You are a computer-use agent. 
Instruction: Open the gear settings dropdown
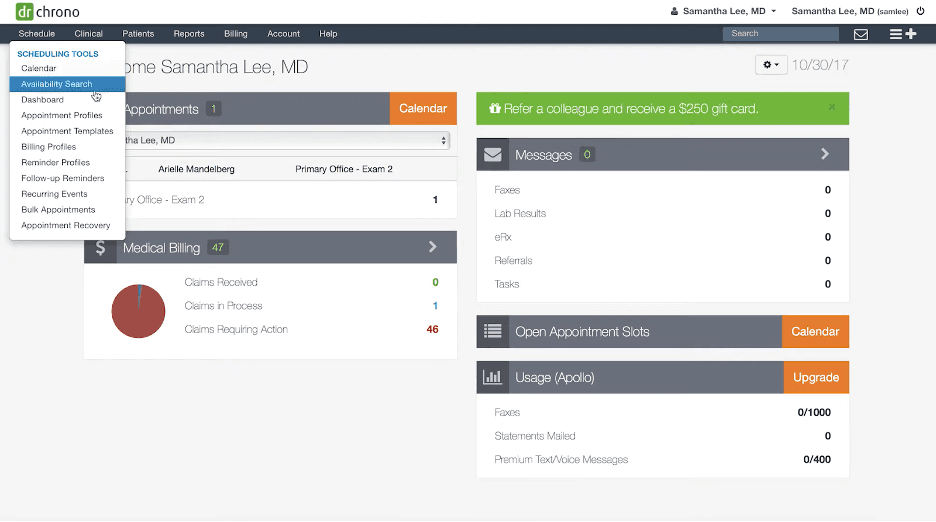click(x=770, y=65)
